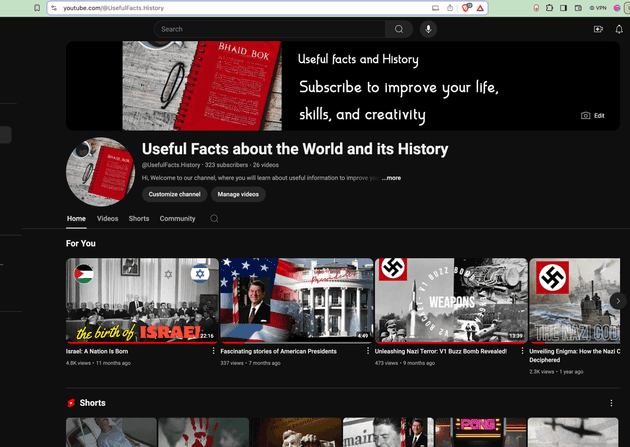Click Customize channel button
The width and height of the screenshot is (630, 447).
pyautogui.click(x=174, y=194)
